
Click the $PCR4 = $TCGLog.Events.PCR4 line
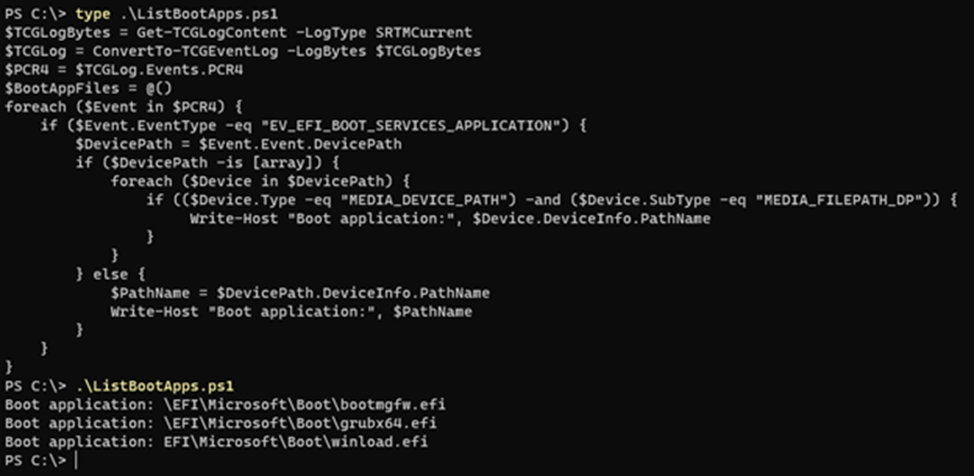pos(124,70)
